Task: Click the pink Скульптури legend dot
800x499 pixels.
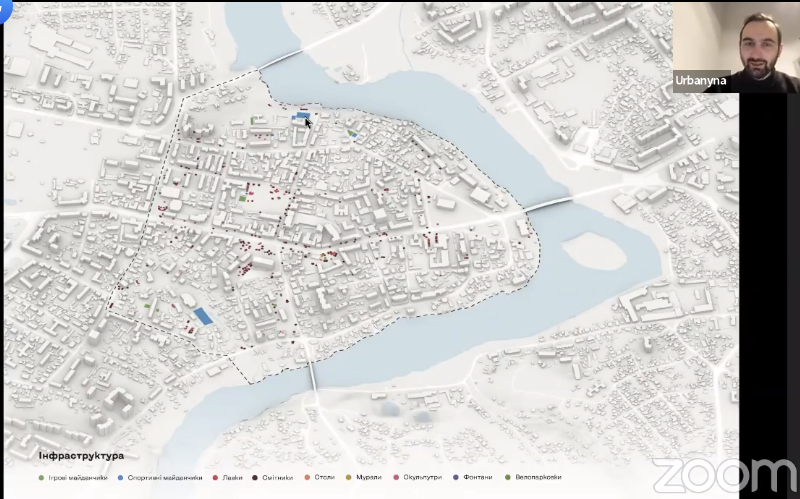Action: 397,477
